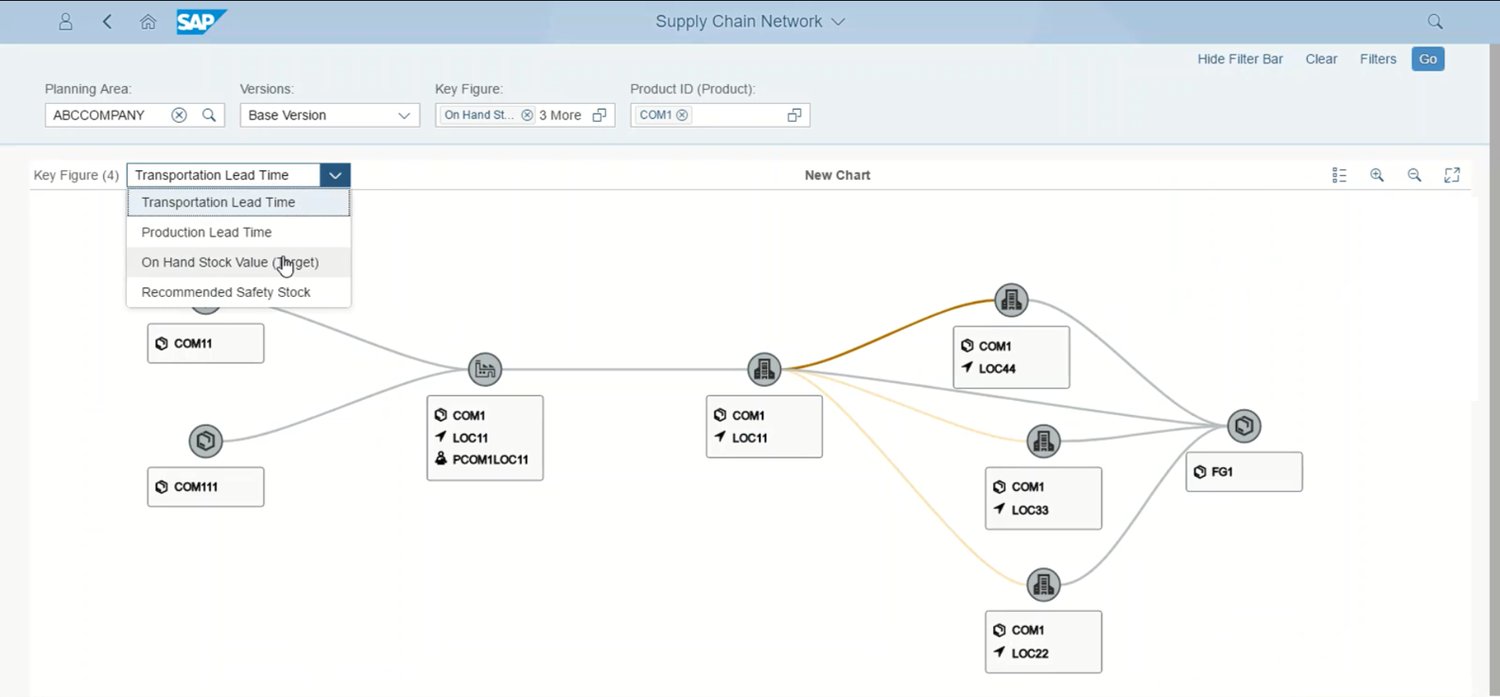This screenshot has height=697, width=1500.
Task: Remove the COM1 product token
Action: (682, 115)
